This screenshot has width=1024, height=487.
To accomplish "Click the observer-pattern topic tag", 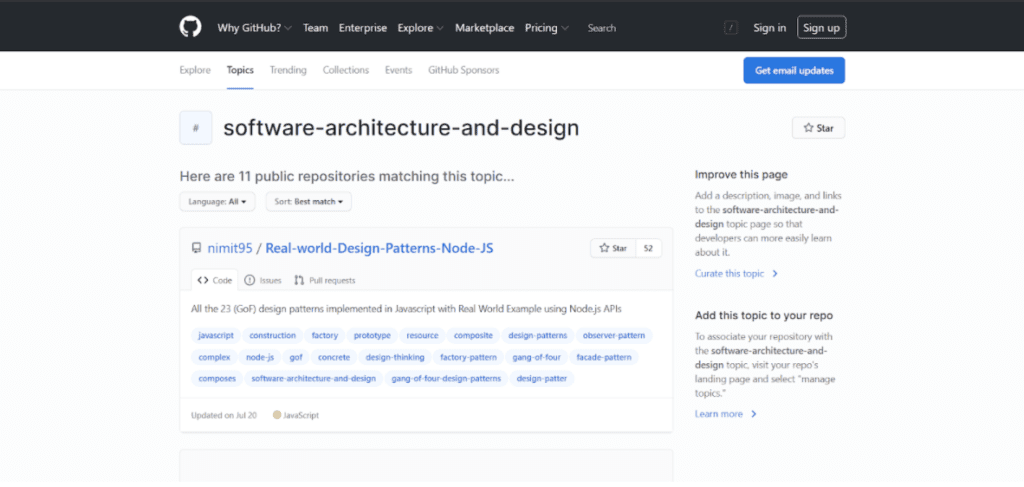I will (x=614, y=336).
